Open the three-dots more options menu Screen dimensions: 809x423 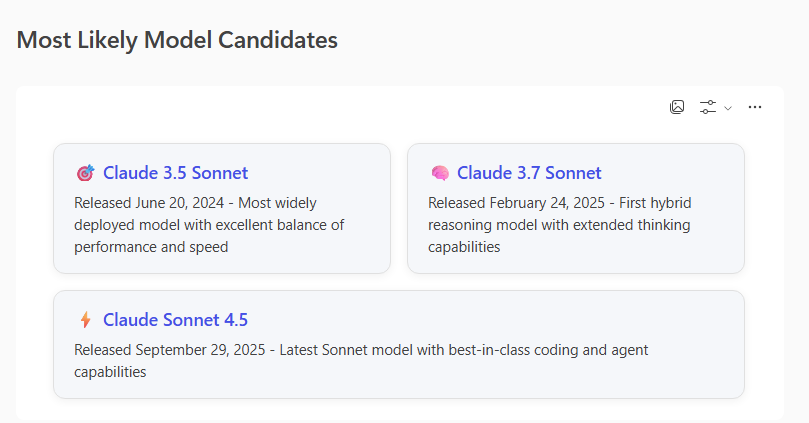tap(755, 107)
